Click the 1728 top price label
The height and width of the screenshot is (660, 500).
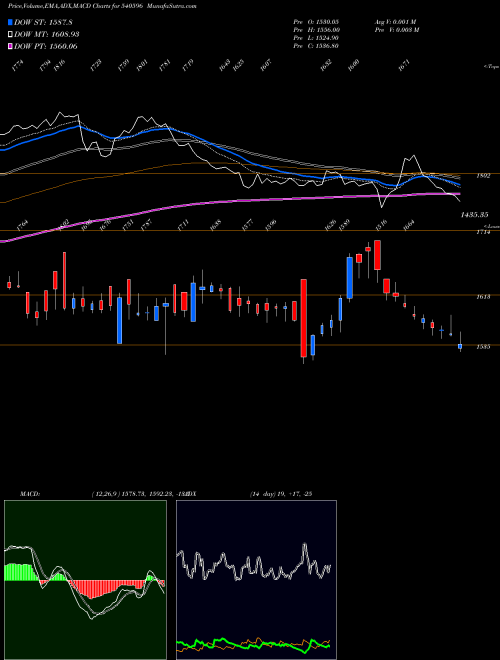(96, 66)
